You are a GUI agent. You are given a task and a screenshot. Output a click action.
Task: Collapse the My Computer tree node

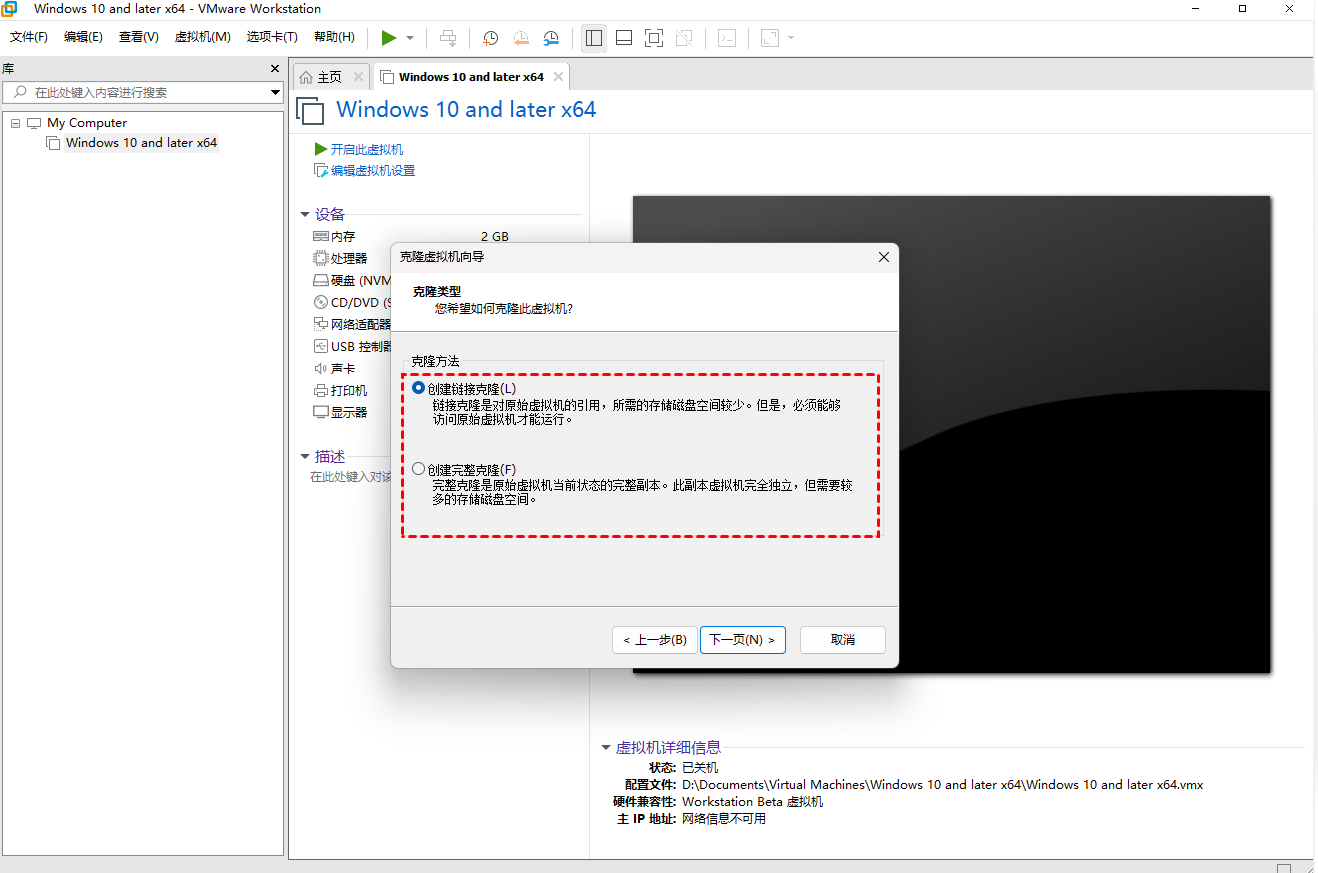tap(16, 123)
